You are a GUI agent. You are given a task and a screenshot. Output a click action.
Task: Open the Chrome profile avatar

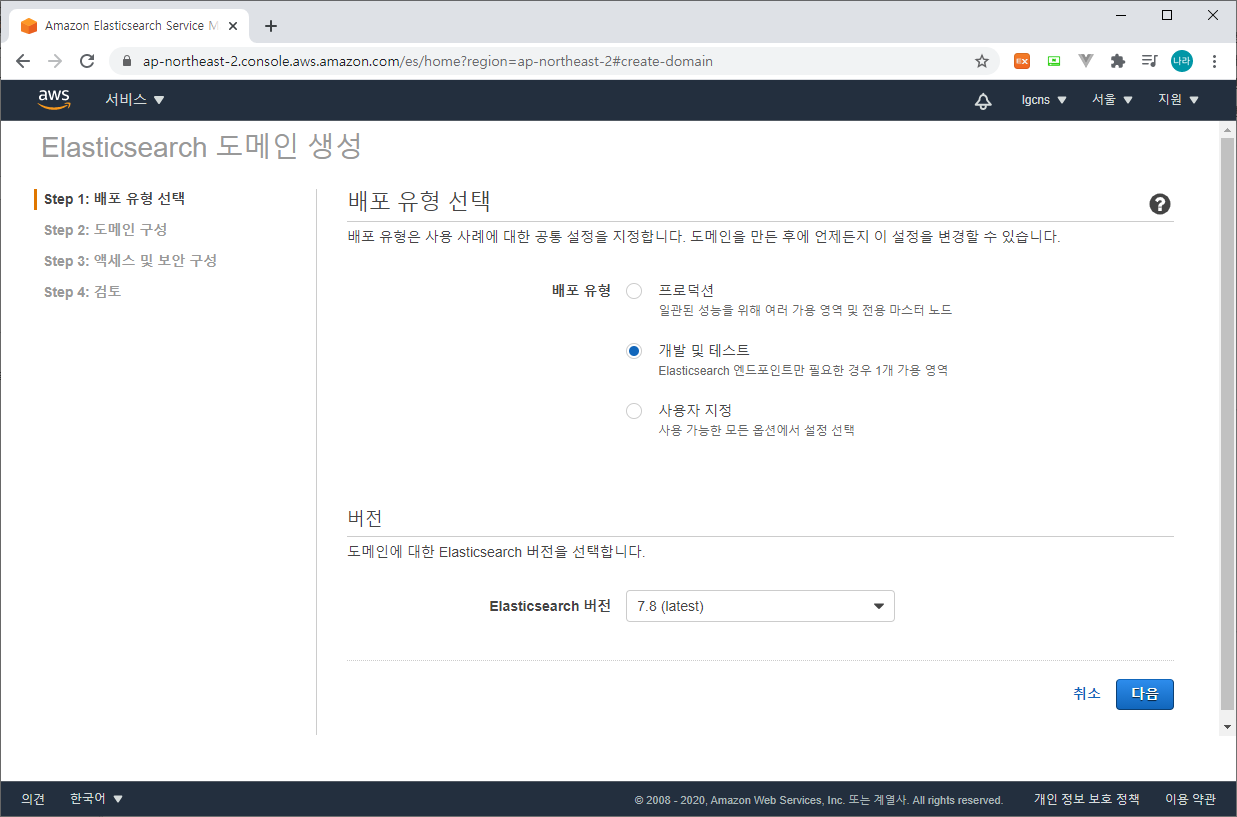1182,61
